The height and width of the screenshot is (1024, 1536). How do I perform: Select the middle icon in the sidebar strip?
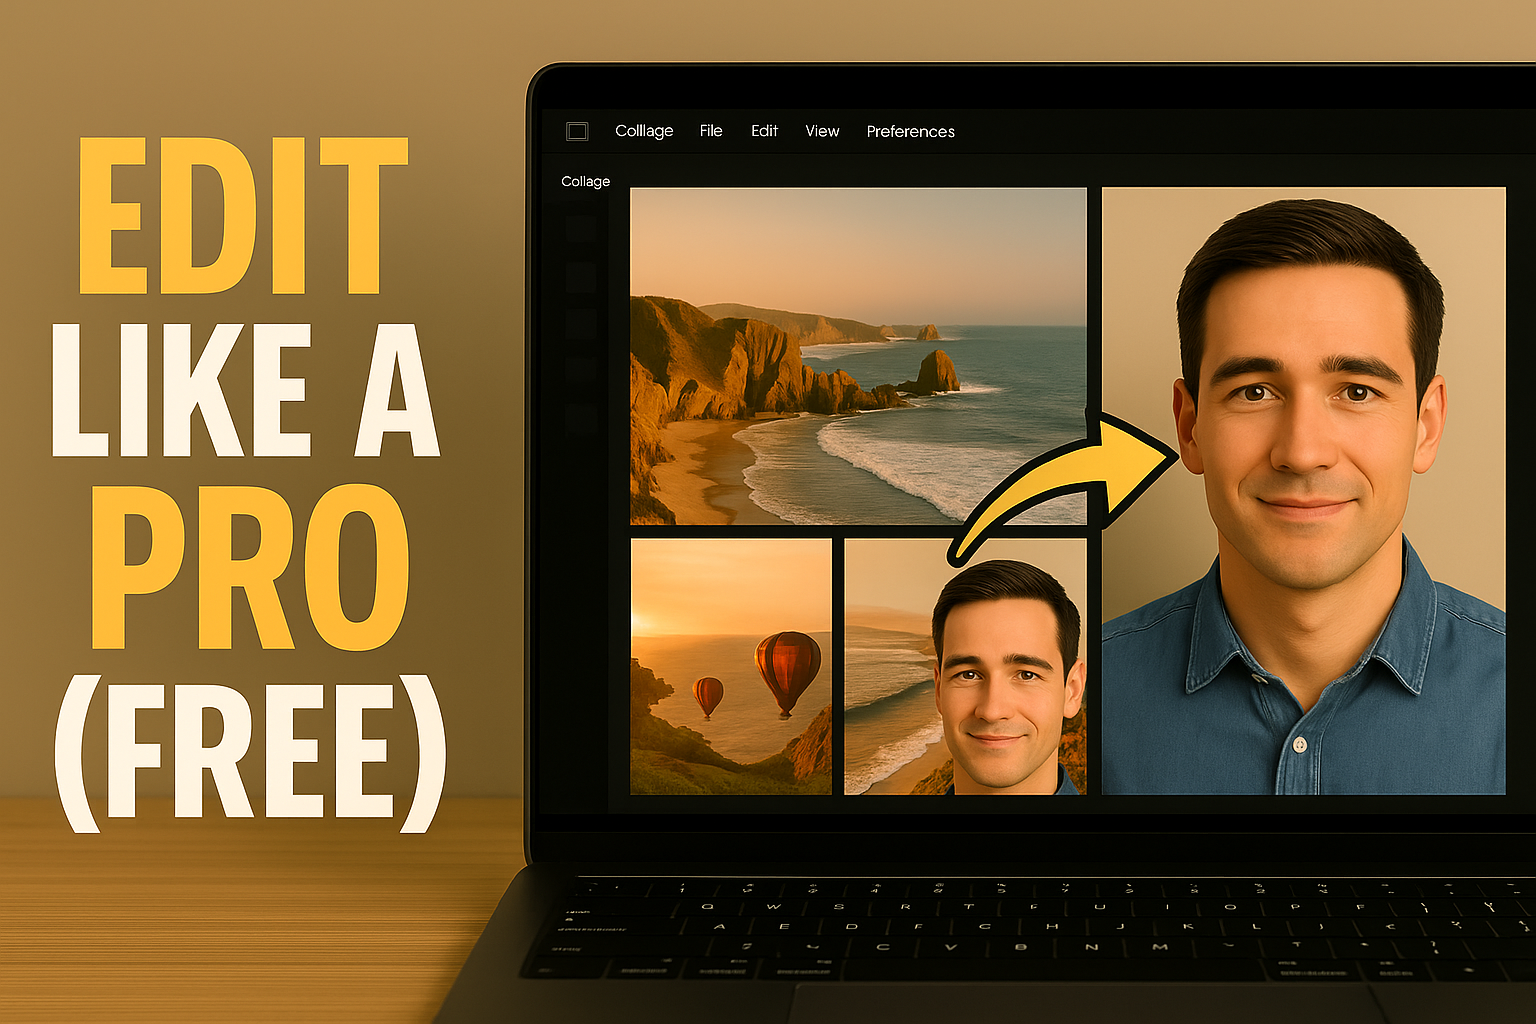point(581,322)
